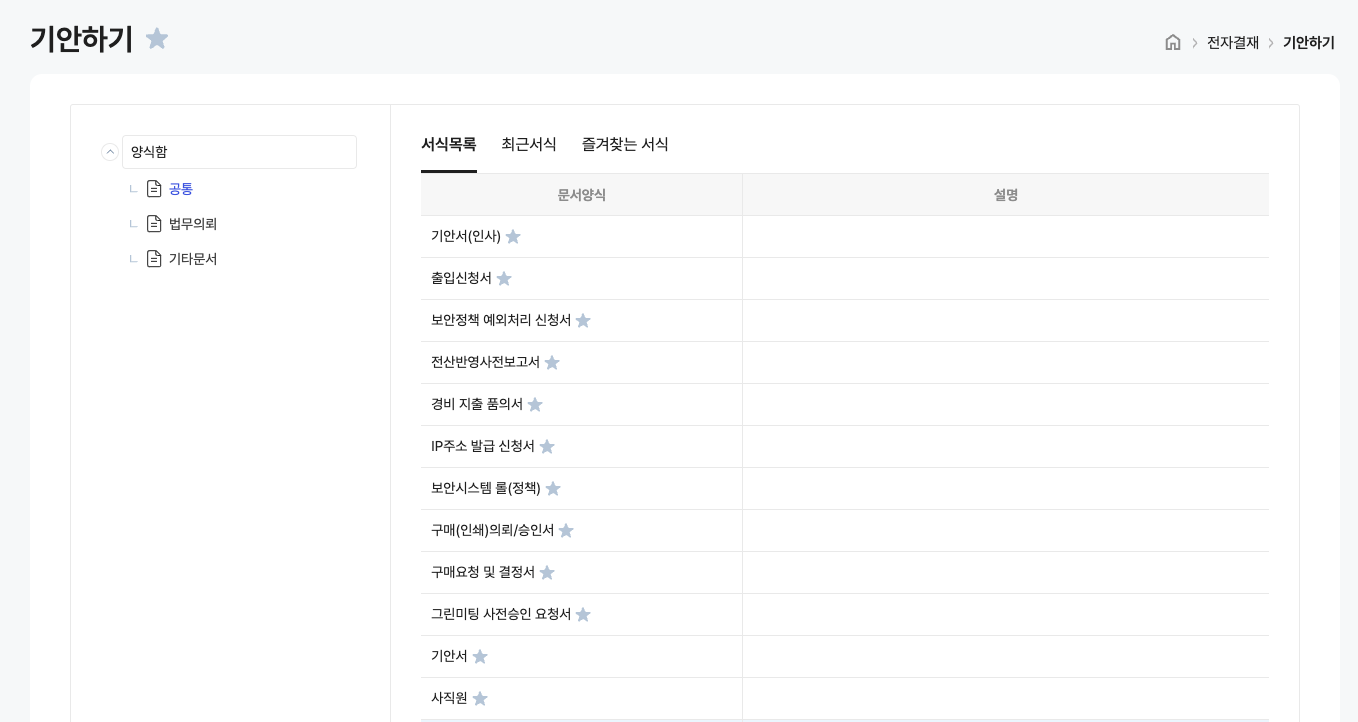Star the 전산반영사전보고서 form
Viewport: 1358px width, 722px height.
[x=552, y=363]
